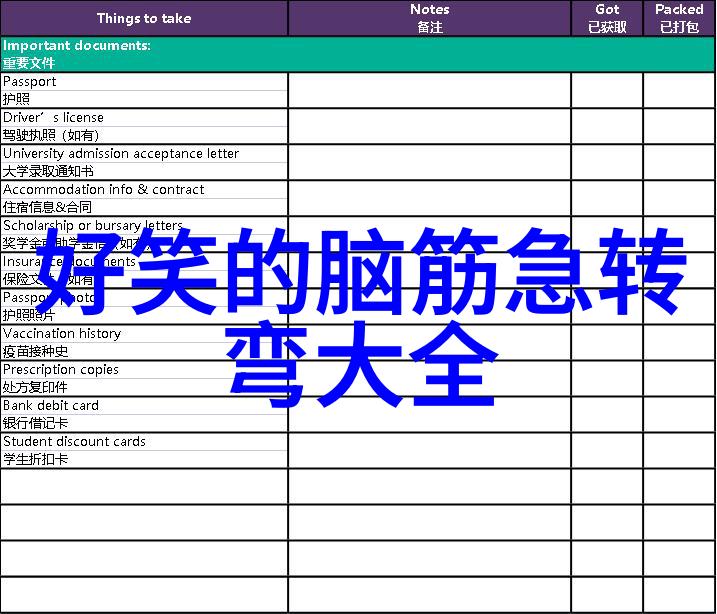717x614 pixels.
Task: Select the Passport item label
Action: (30, 82)
